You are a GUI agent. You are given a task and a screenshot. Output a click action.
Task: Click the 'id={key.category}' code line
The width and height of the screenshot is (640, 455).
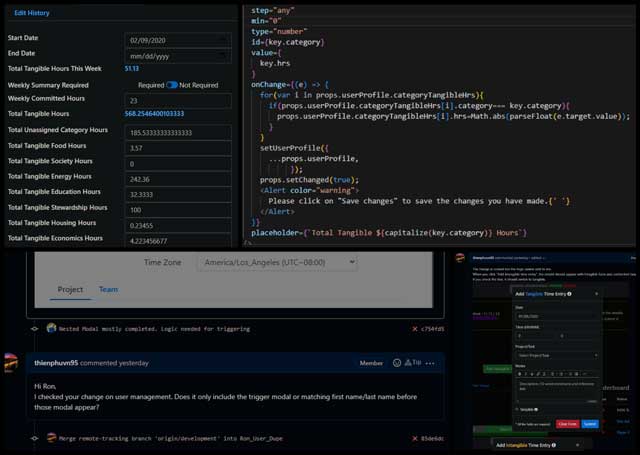pyautogui.click(x=288, y=42)
